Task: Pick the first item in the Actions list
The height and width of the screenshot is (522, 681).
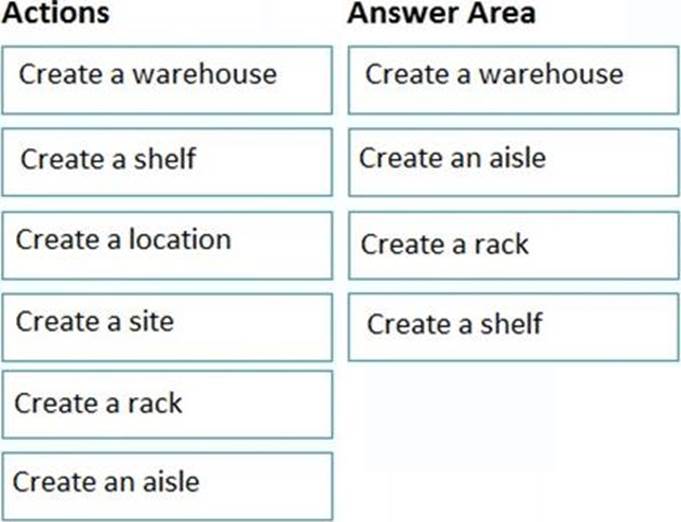Action: (167, 79)
